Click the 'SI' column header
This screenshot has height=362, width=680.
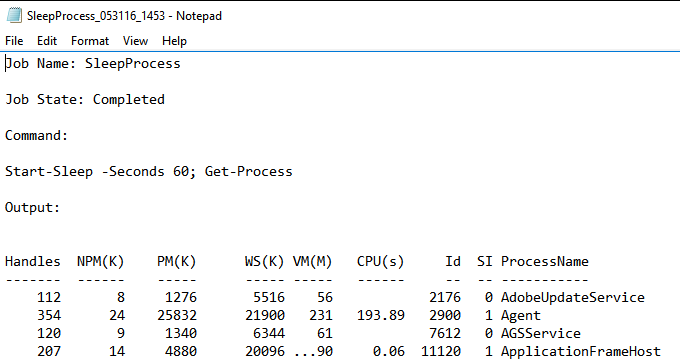coord(485,261)
